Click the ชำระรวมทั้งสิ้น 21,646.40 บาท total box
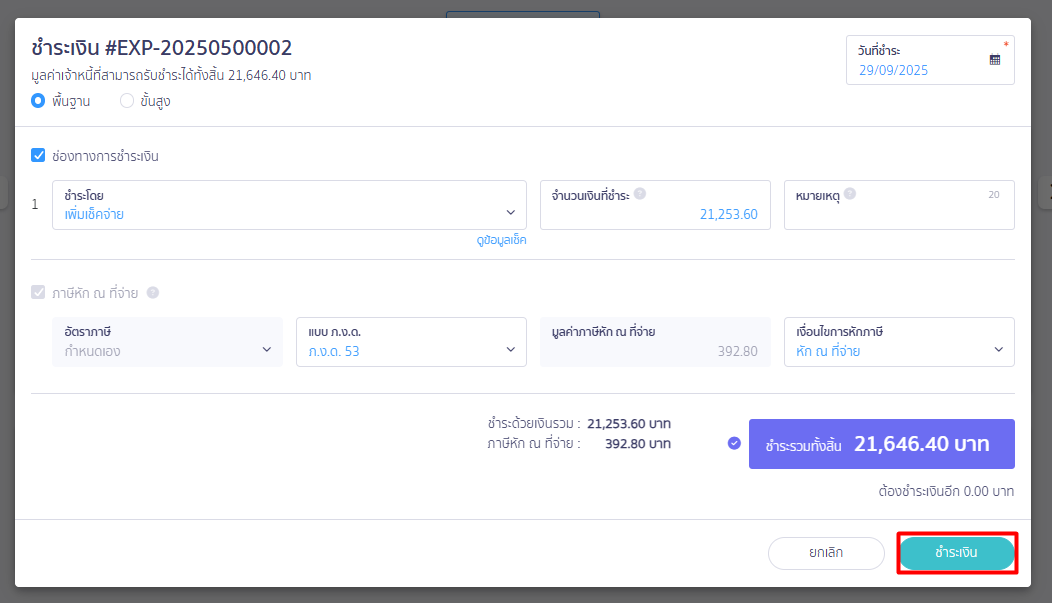The image size is (1052, 603). (x=881, y=444)
